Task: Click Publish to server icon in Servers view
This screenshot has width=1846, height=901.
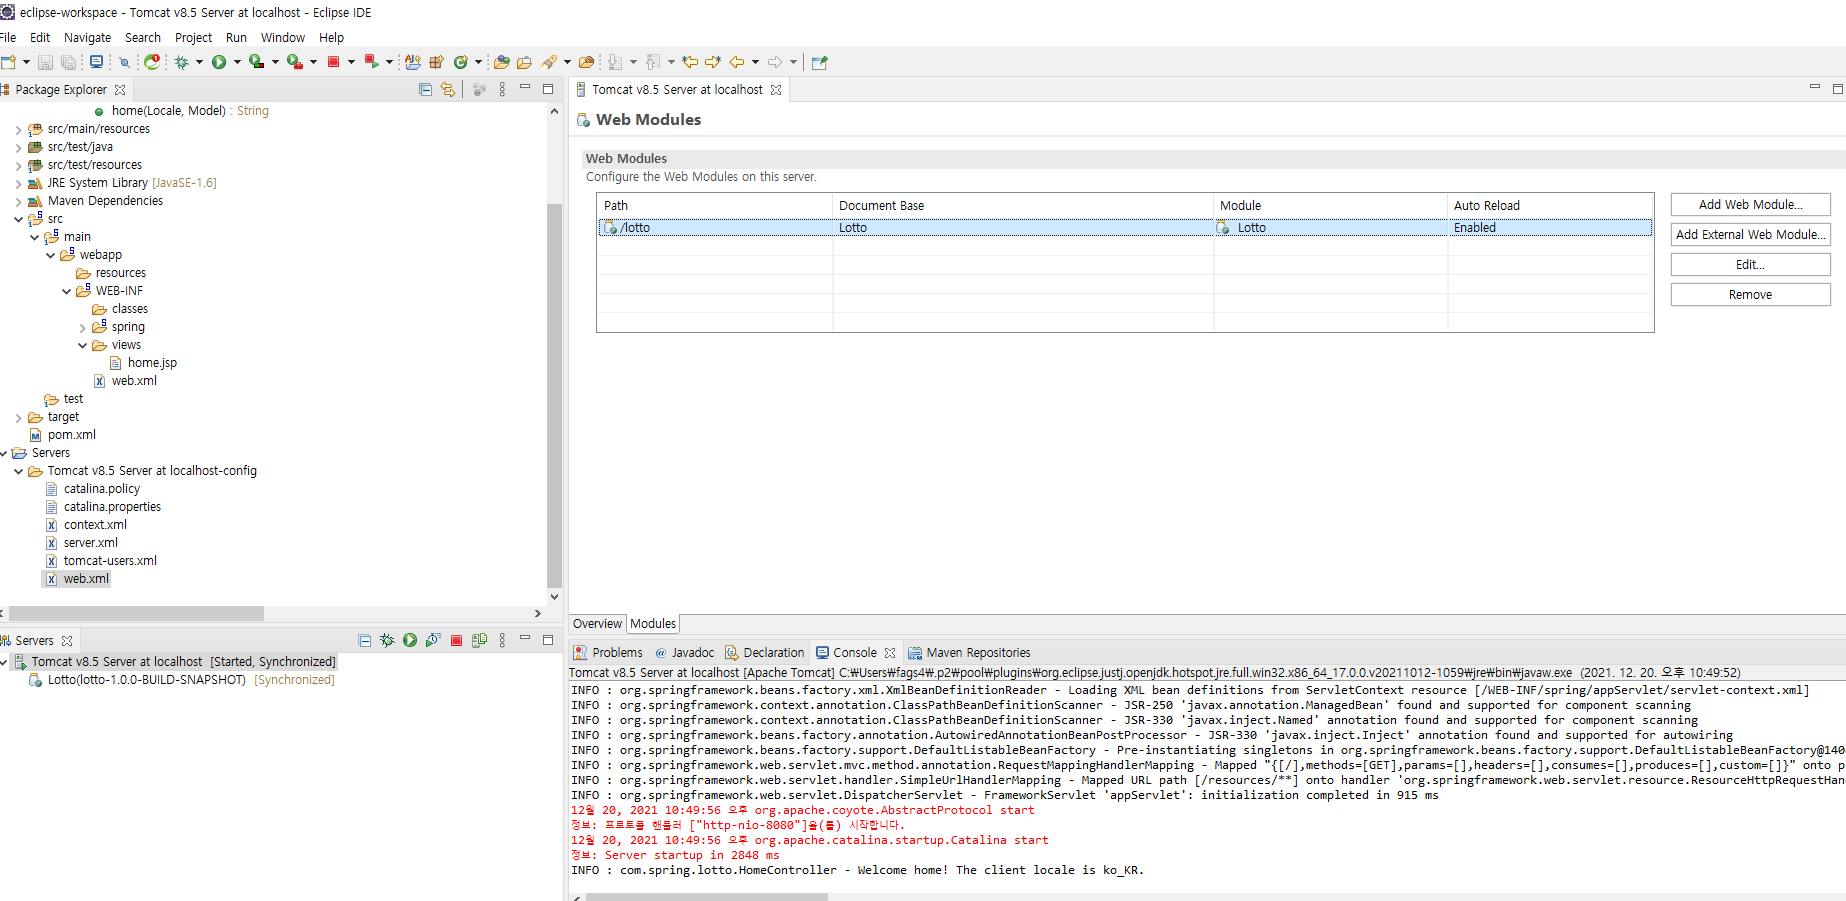Action: 479,640
